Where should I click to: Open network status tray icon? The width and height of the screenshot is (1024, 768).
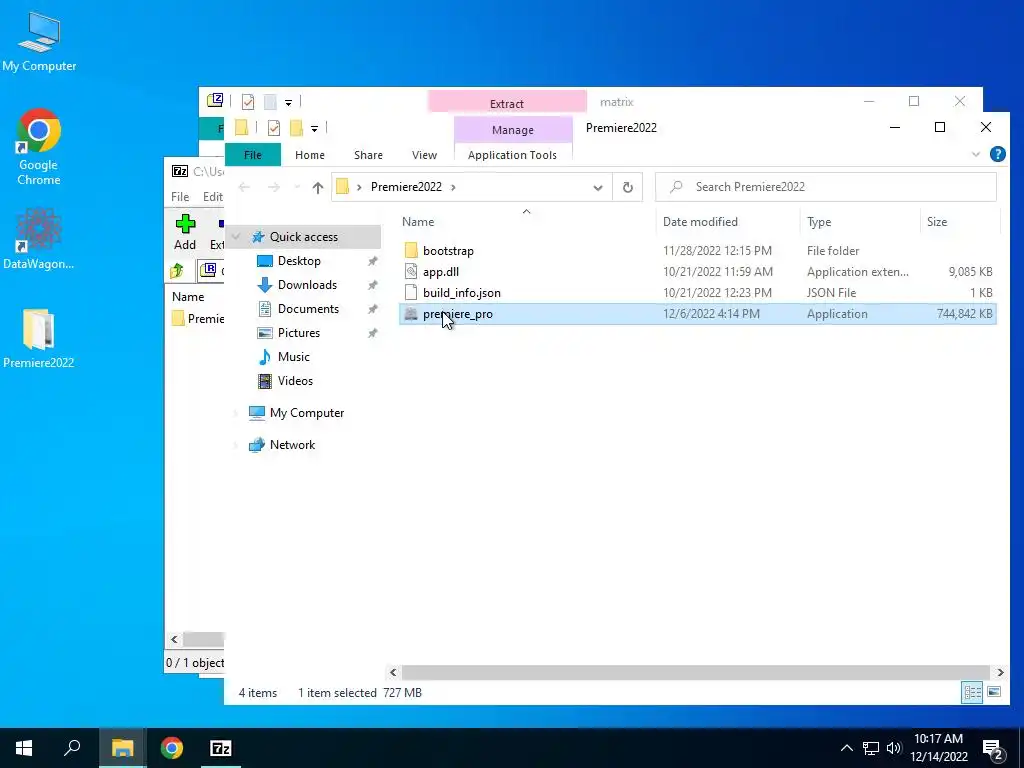click(x=871, y=748)
